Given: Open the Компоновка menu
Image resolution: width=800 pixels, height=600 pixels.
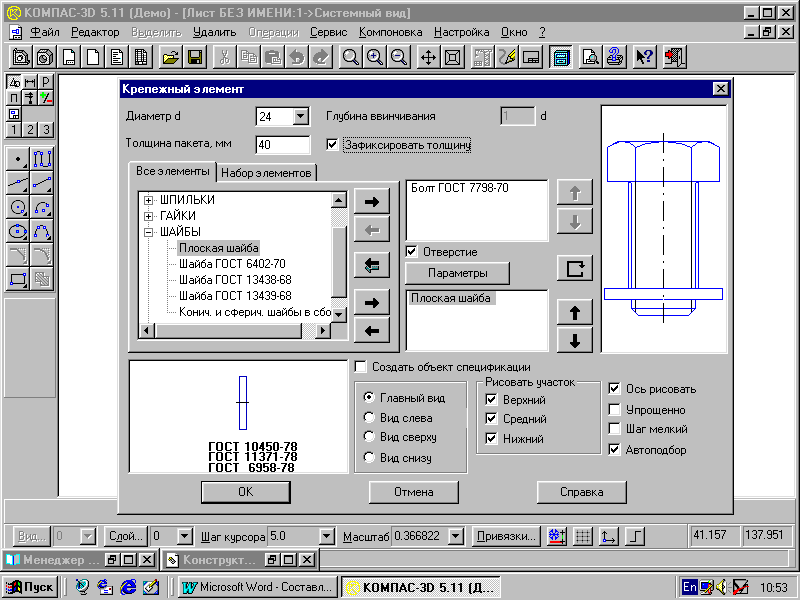Looking at the screenshot, I should (x=390, y=32).
